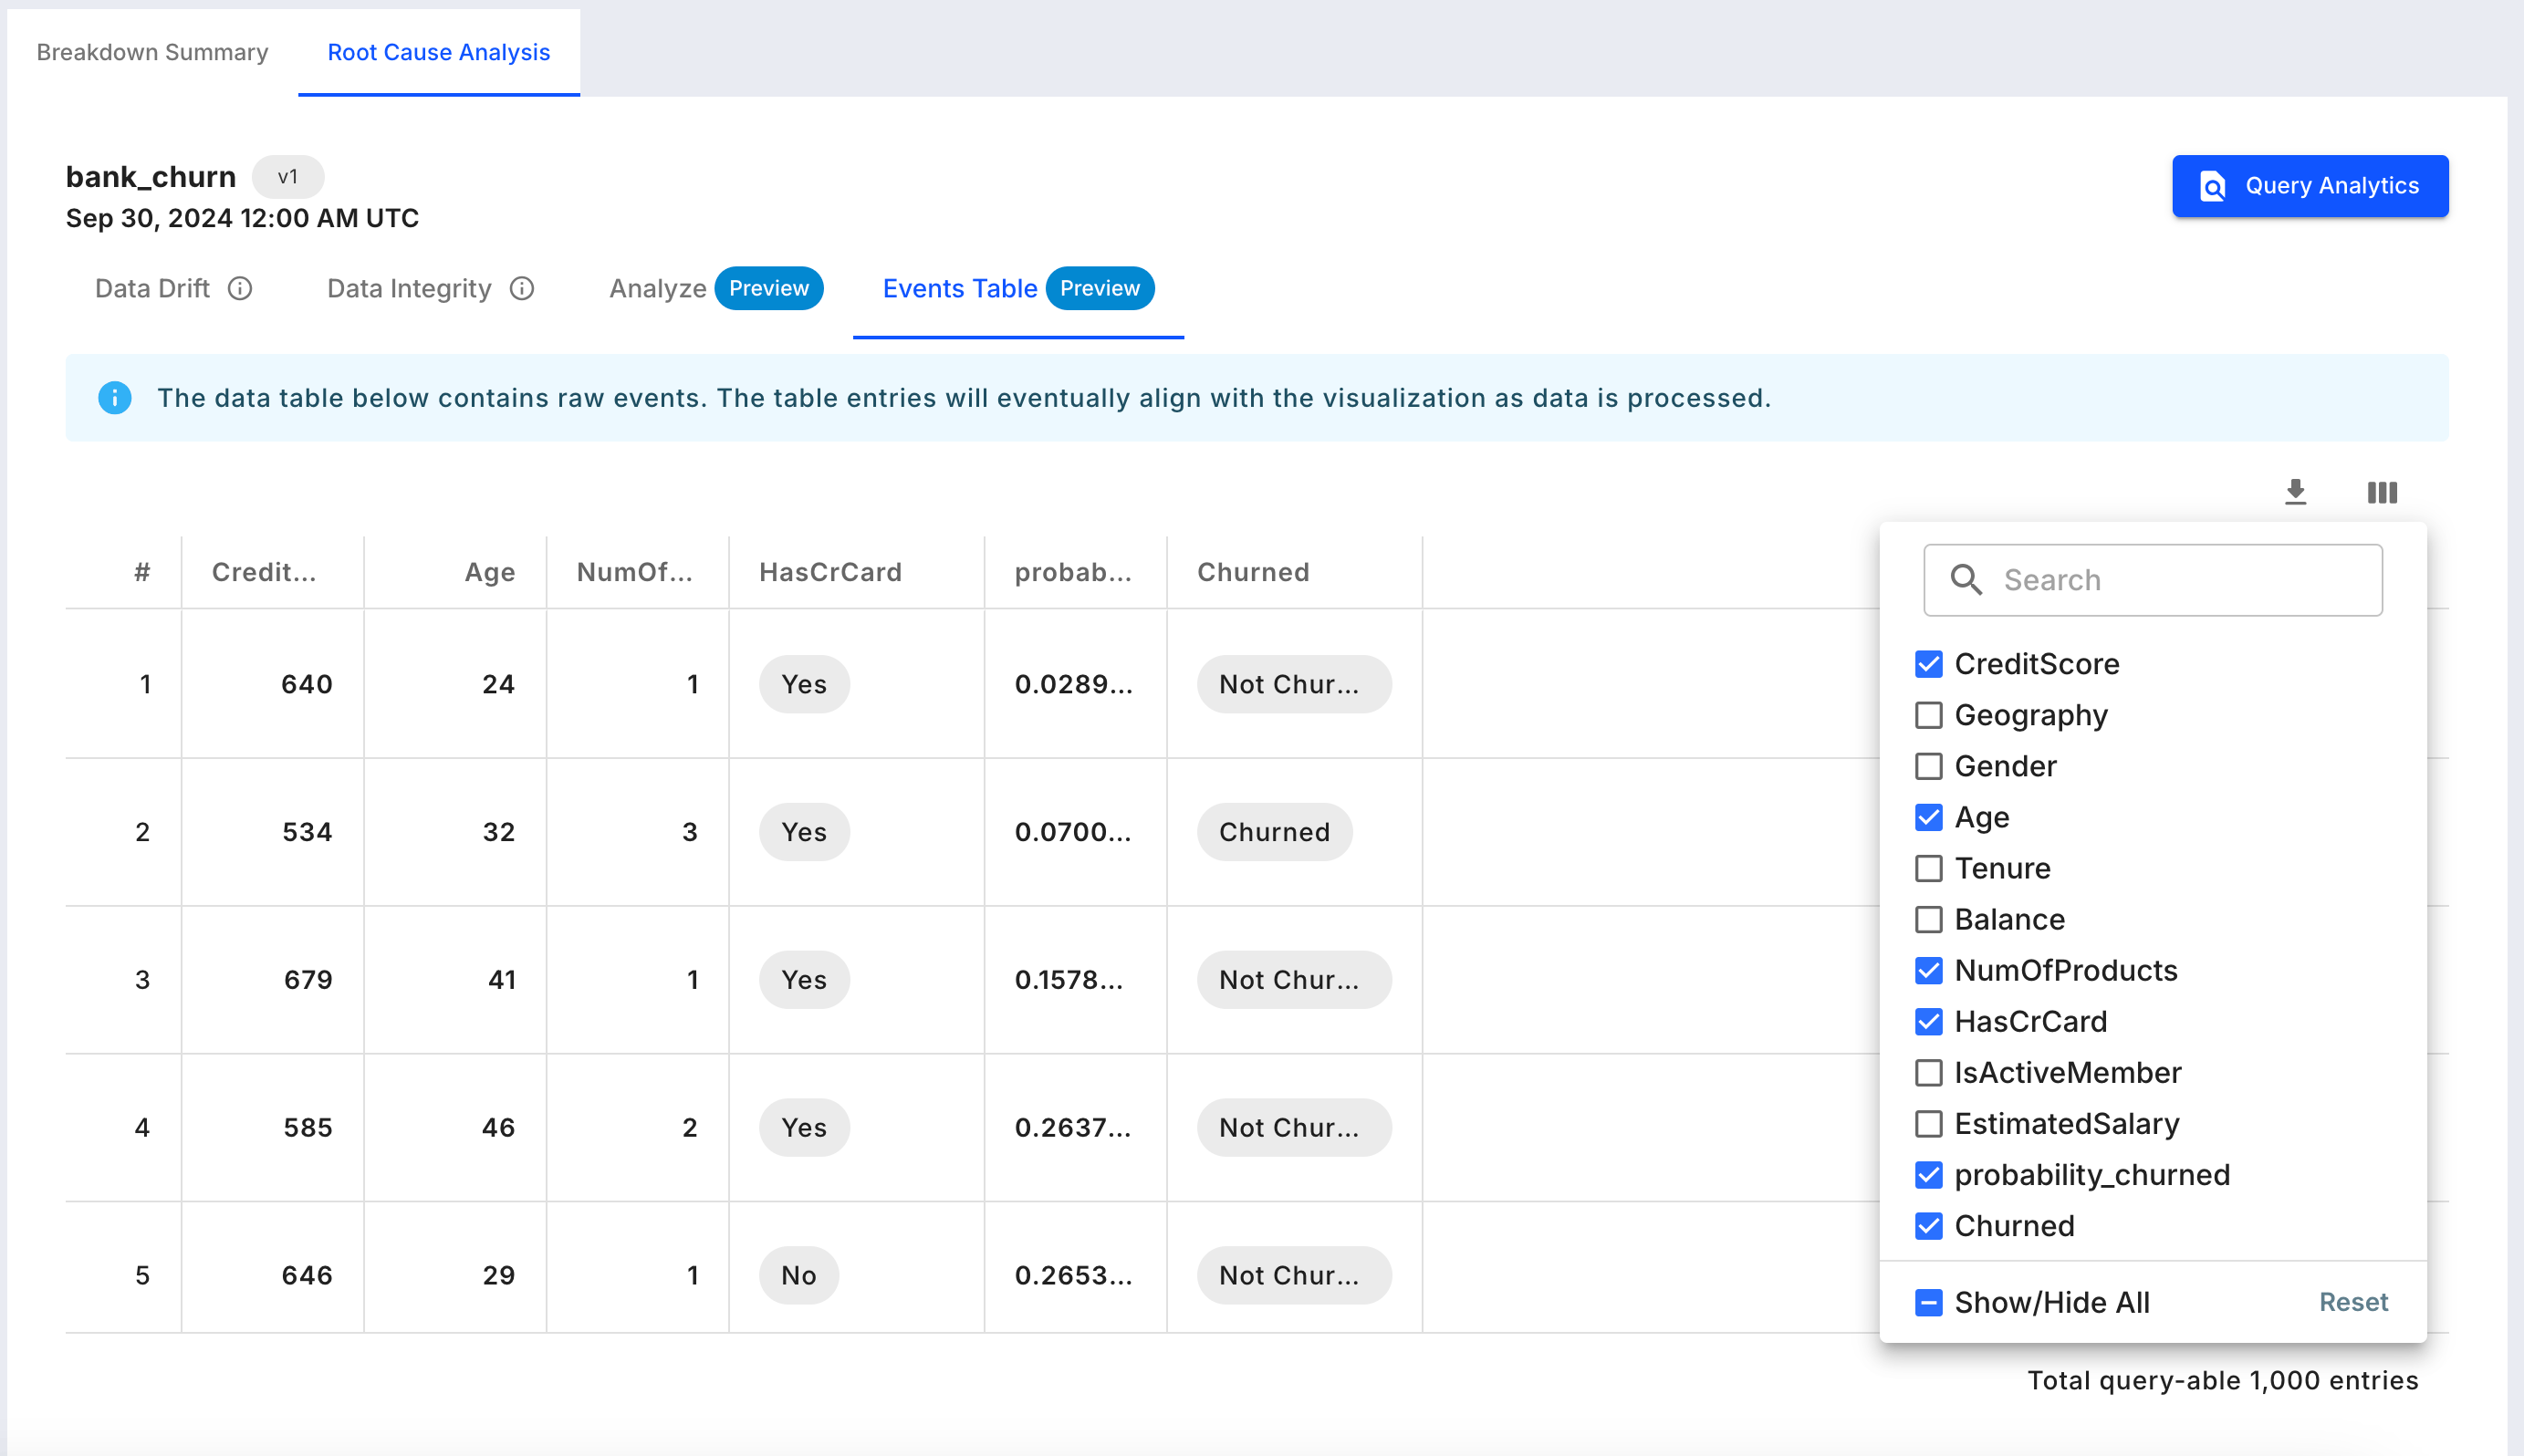2524x1456 pixels.
Task: Toggle the Show/Hide All checkbox
Action: point(1929,1302)
